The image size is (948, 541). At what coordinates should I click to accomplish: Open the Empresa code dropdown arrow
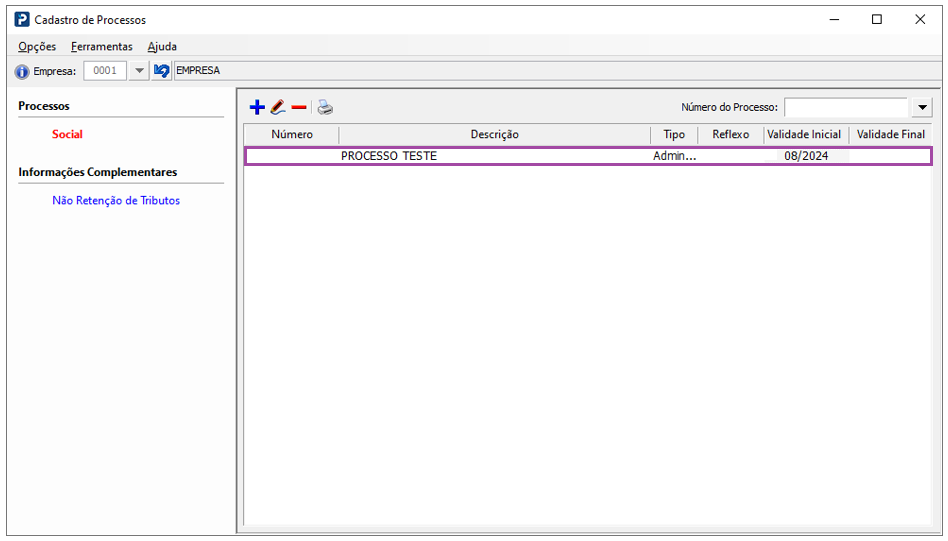[139, 71]
